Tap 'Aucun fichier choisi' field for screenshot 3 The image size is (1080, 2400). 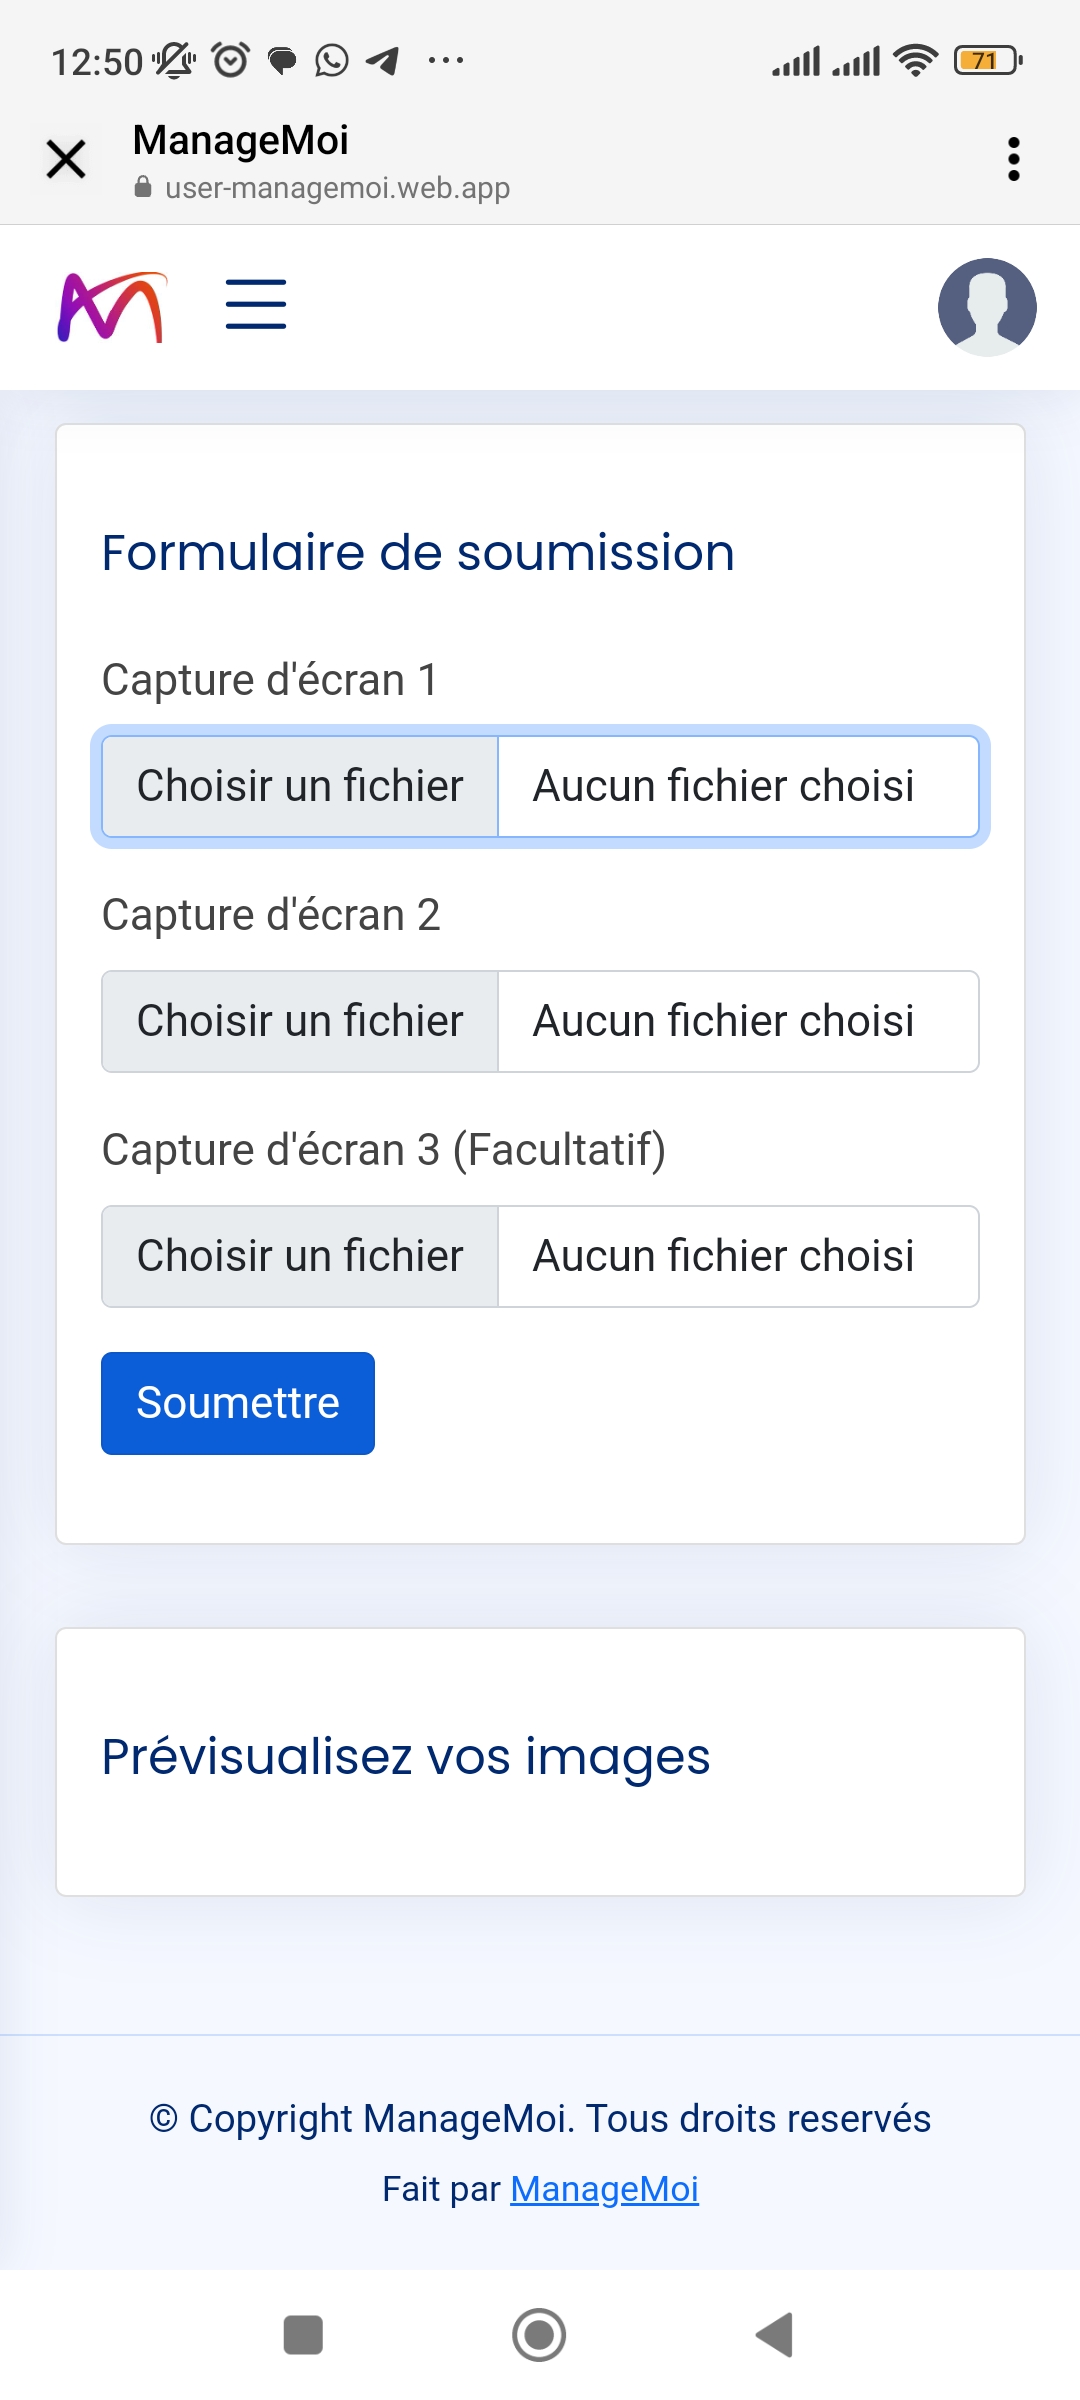tap(737, 1257)
